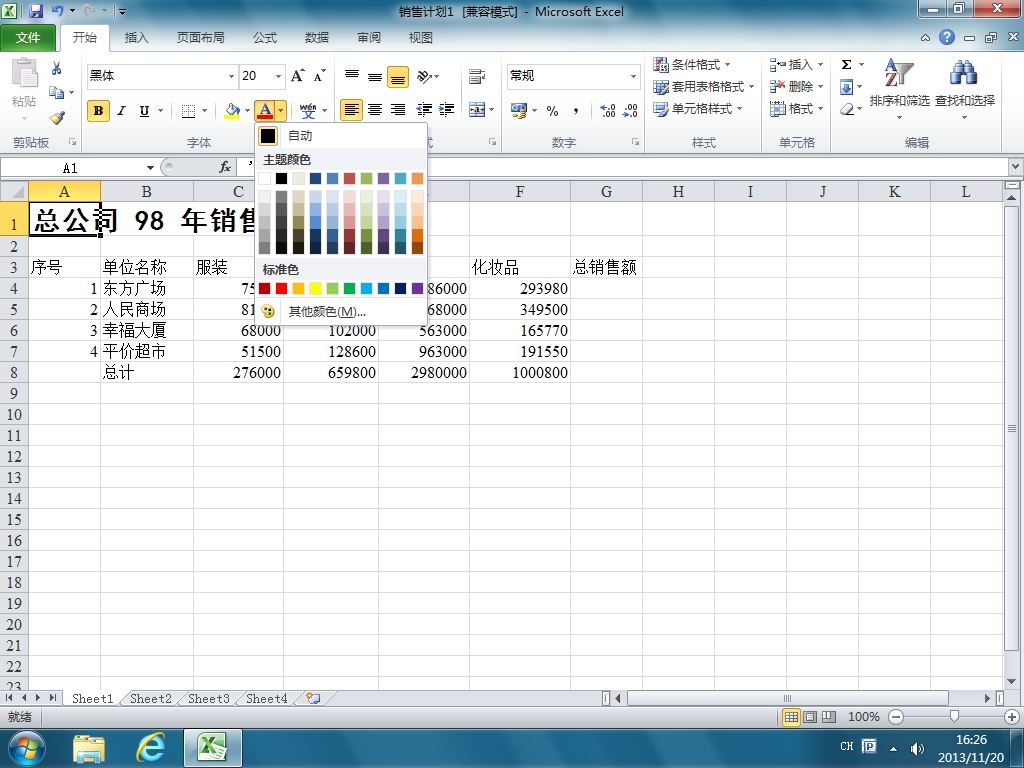
Task: Select cell F8 with value 1000800
Action: tap(520, 372)
